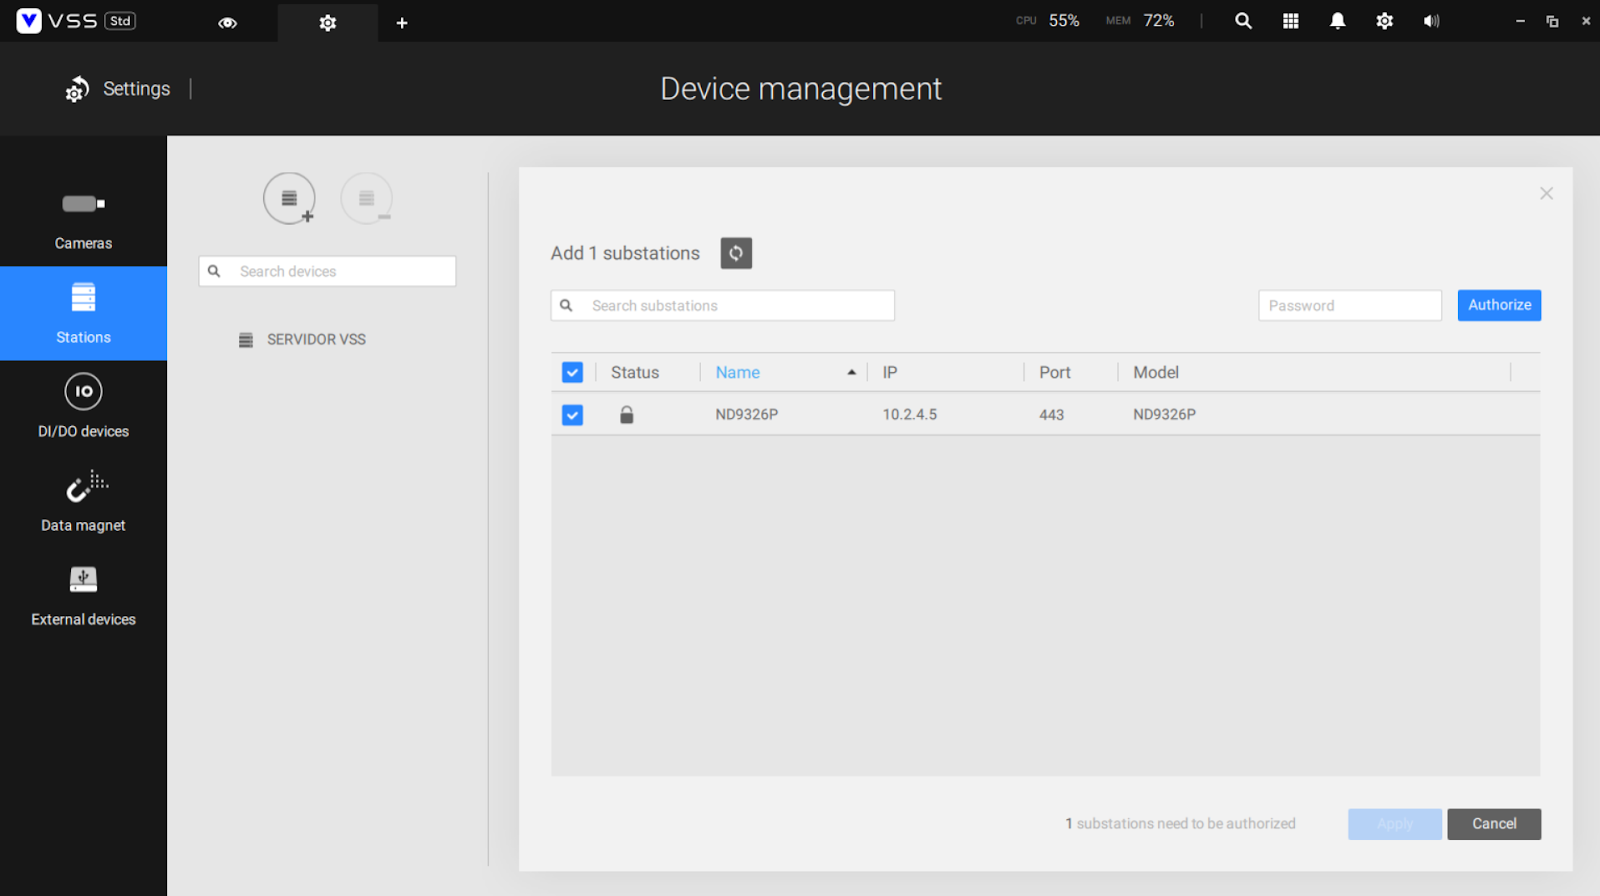Open DI/DO devices section
Screen dimensions: 1600x896
[x=83, y=407]
